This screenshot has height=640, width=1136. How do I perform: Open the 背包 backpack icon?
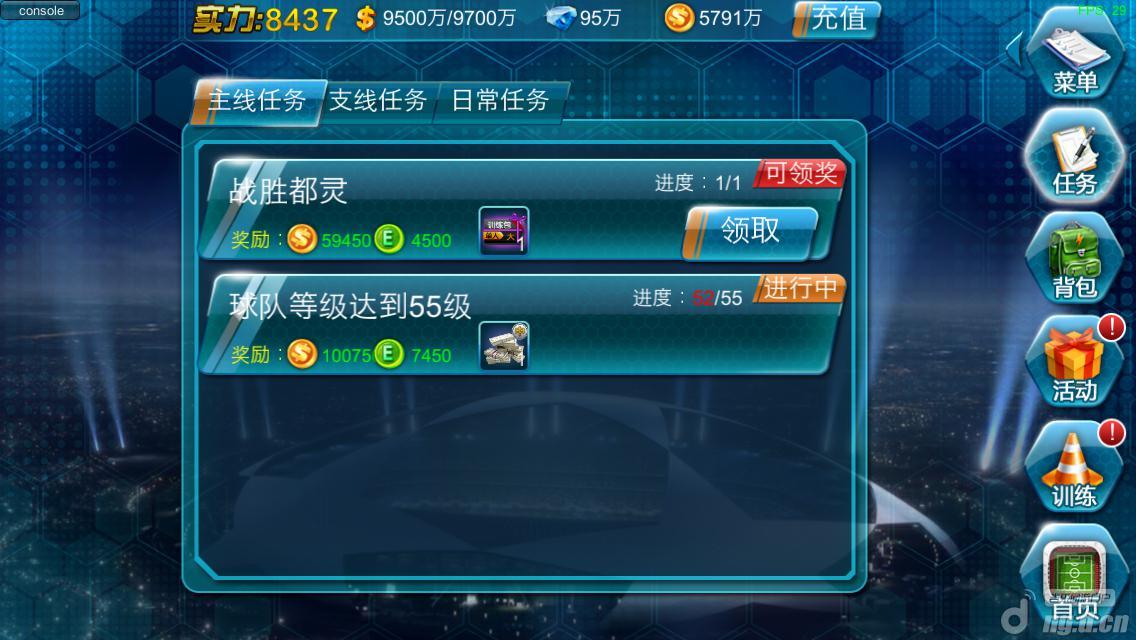click(1076, 259)
